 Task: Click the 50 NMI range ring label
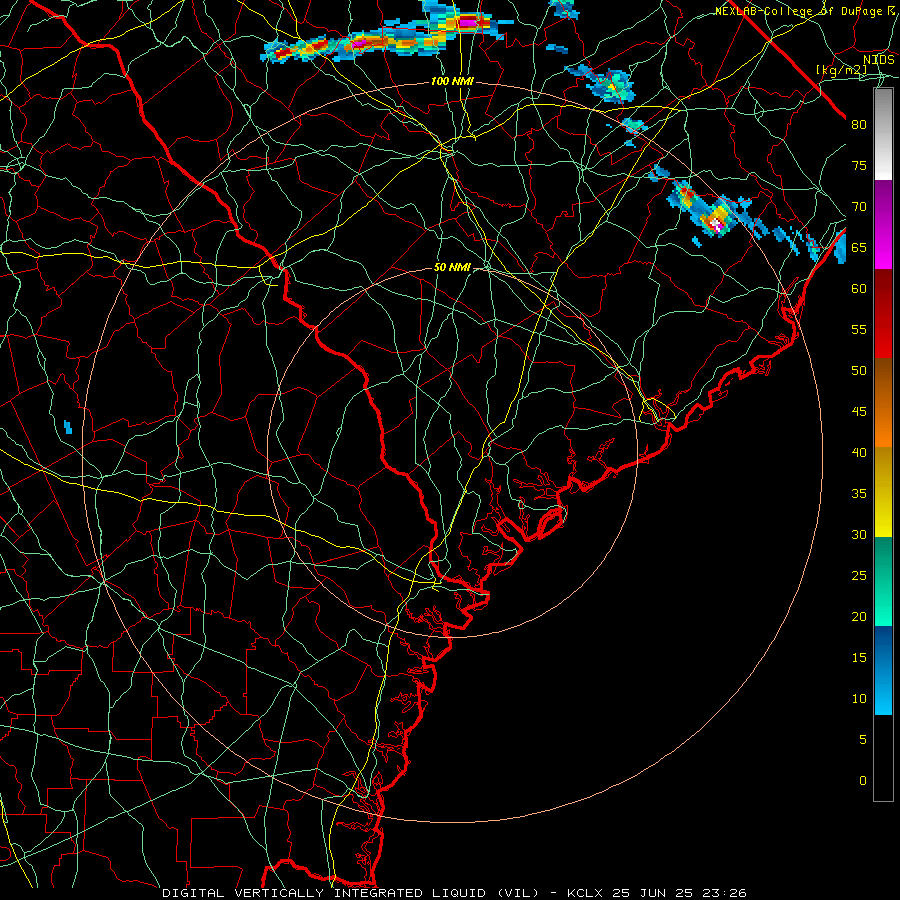click(x=452, y=267)
